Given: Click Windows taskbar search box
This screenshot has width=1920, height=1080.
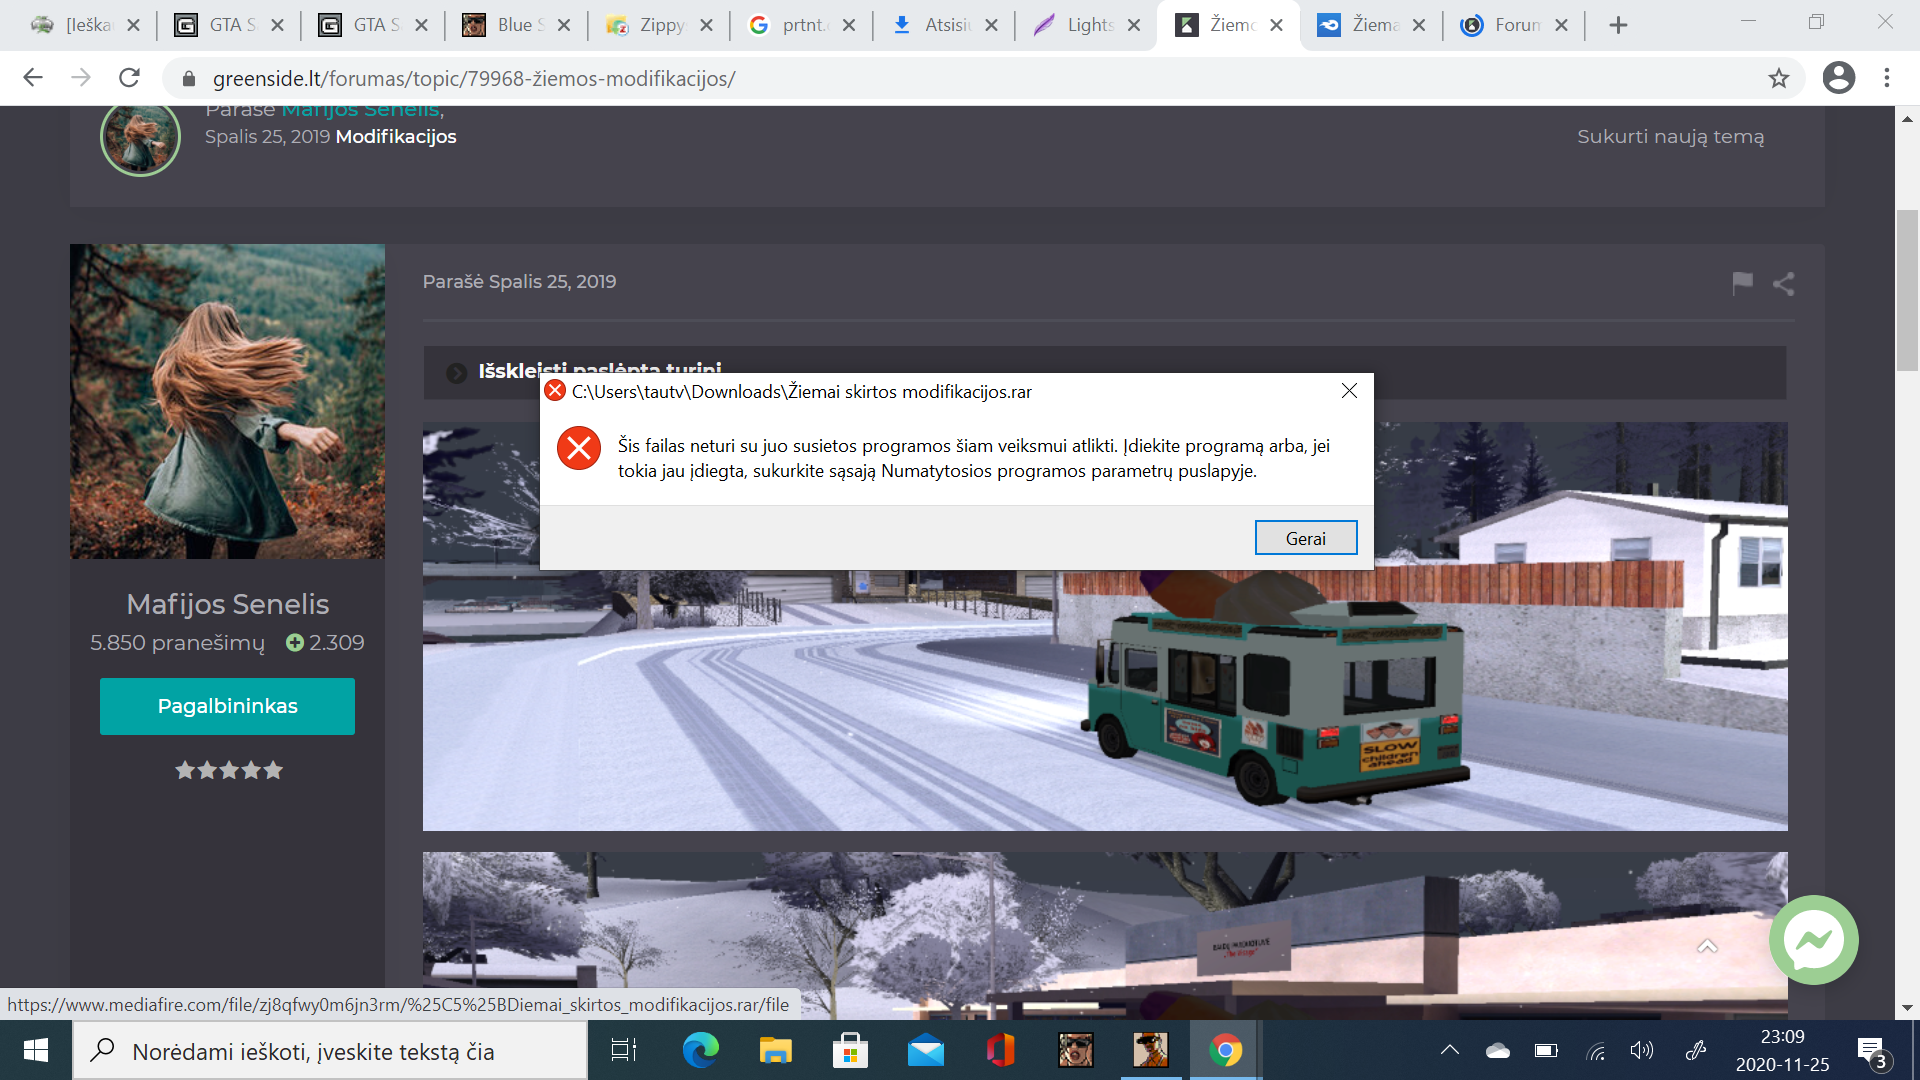Looking at the screenshot, I should 330,1051.
